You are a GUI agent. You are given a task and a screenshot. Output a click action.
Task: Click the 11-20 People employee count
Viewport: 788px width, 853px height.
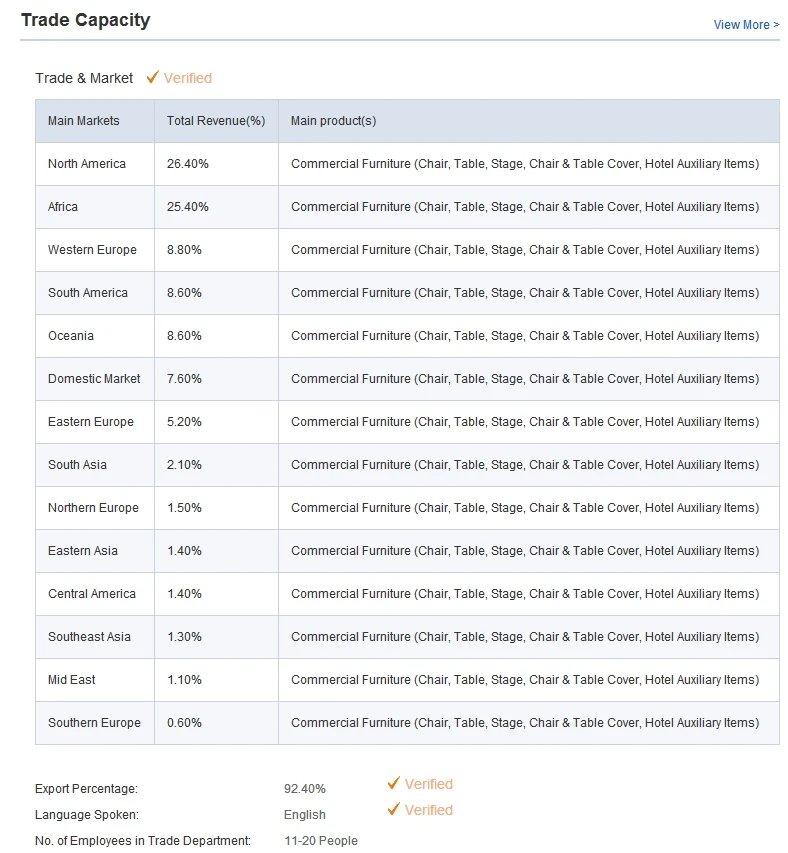tap(321, 841)
